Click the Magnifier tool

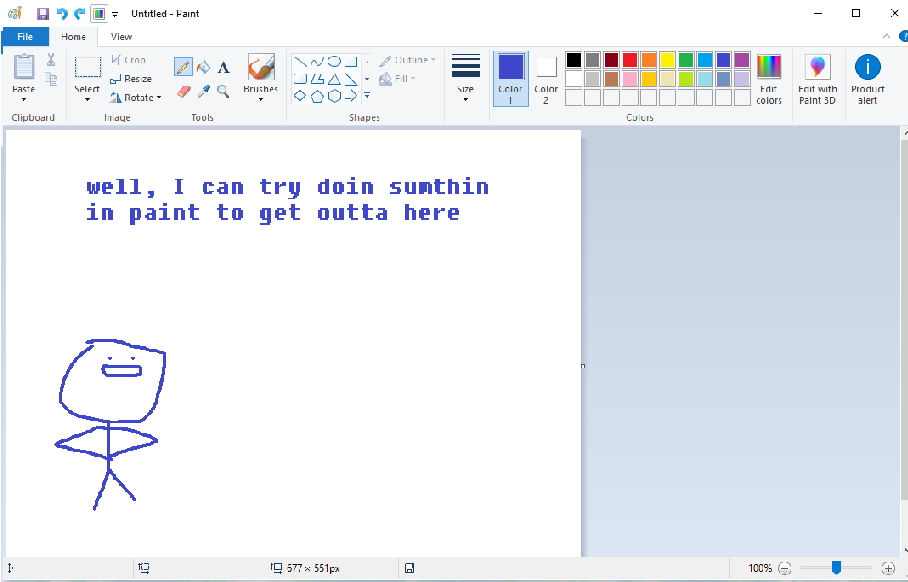223,91
